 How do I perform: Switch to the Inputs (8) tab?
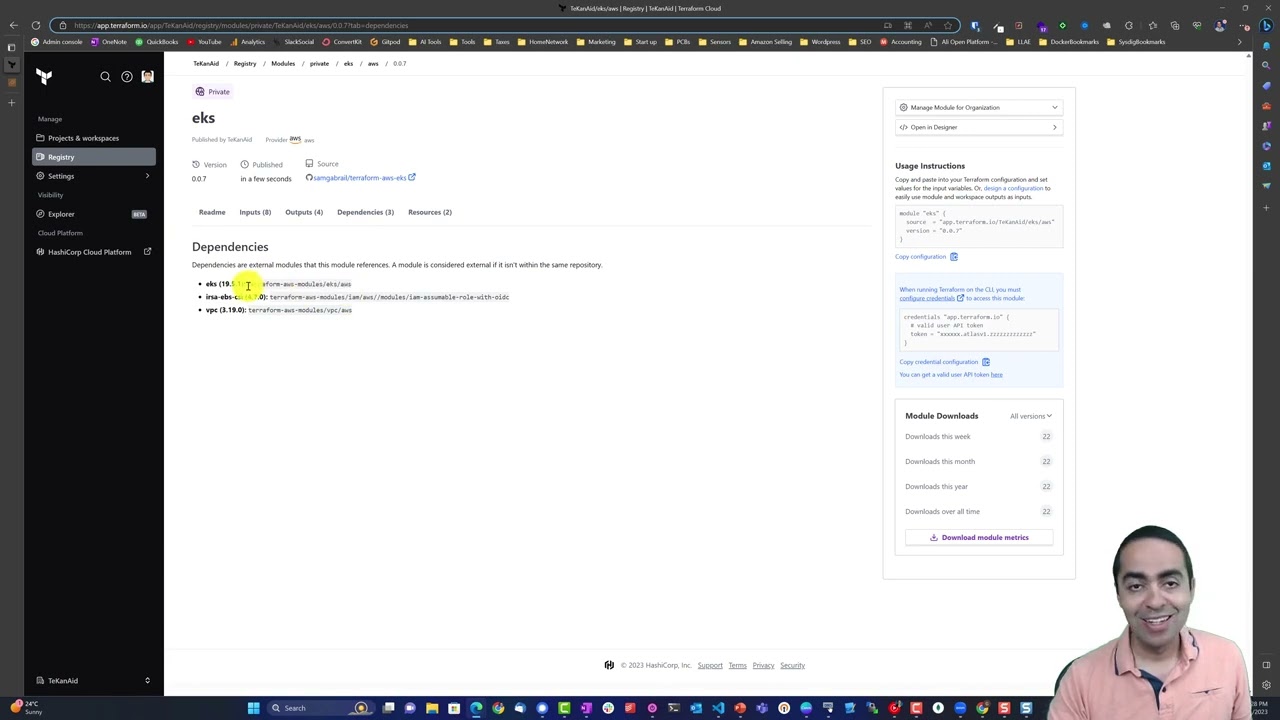(255, 212)
